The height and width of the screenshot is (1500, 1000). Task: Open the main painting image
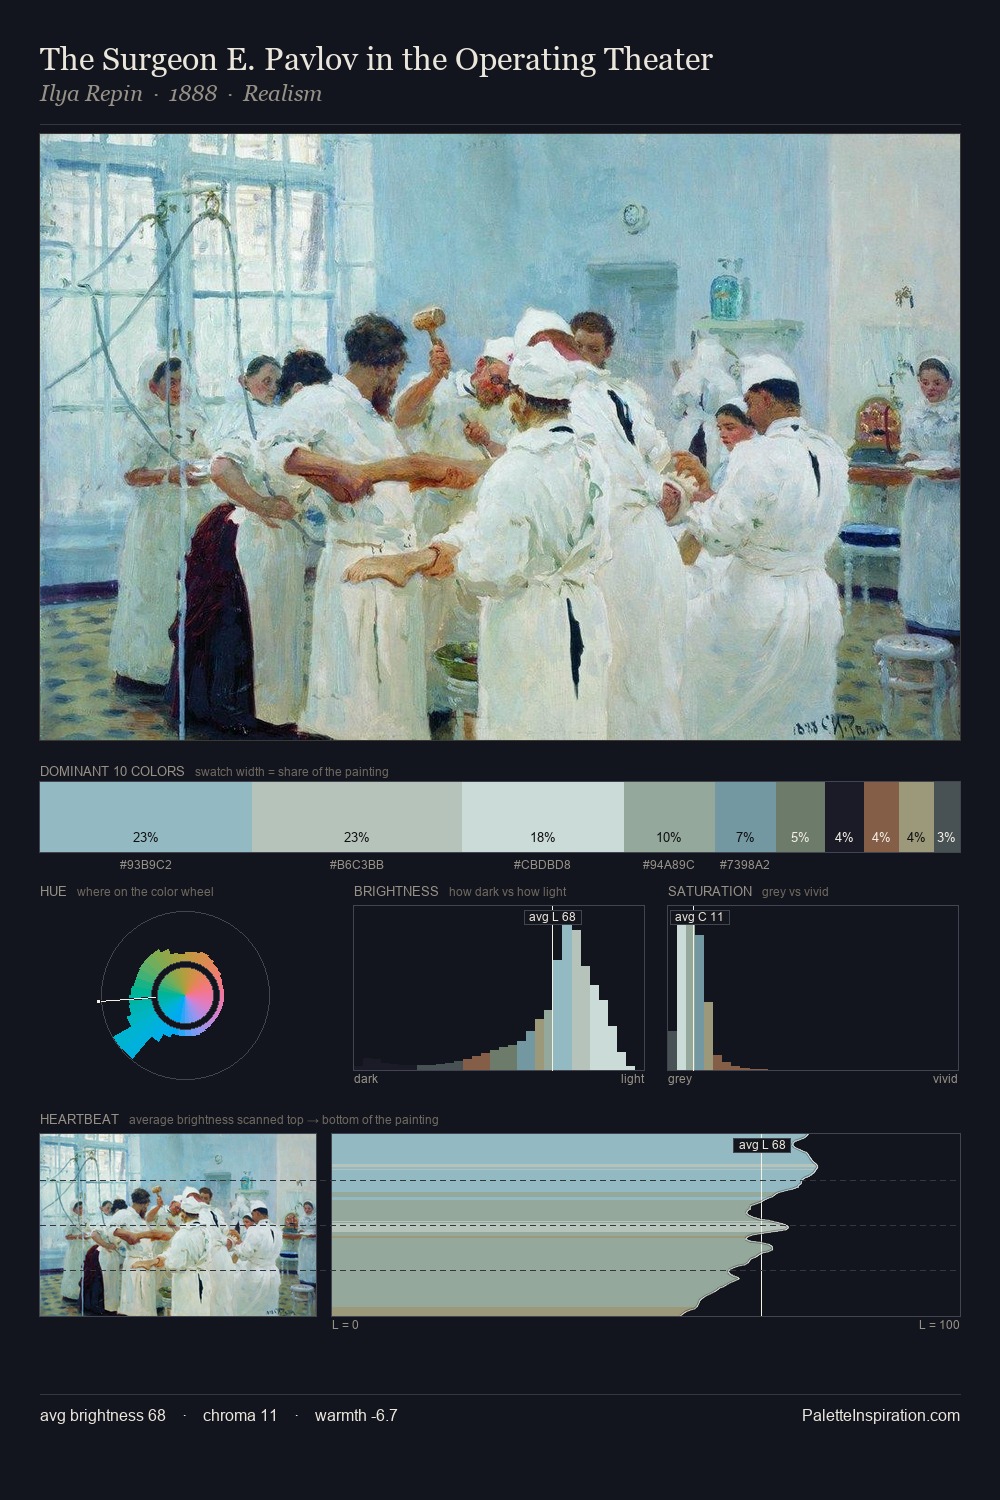500,437
